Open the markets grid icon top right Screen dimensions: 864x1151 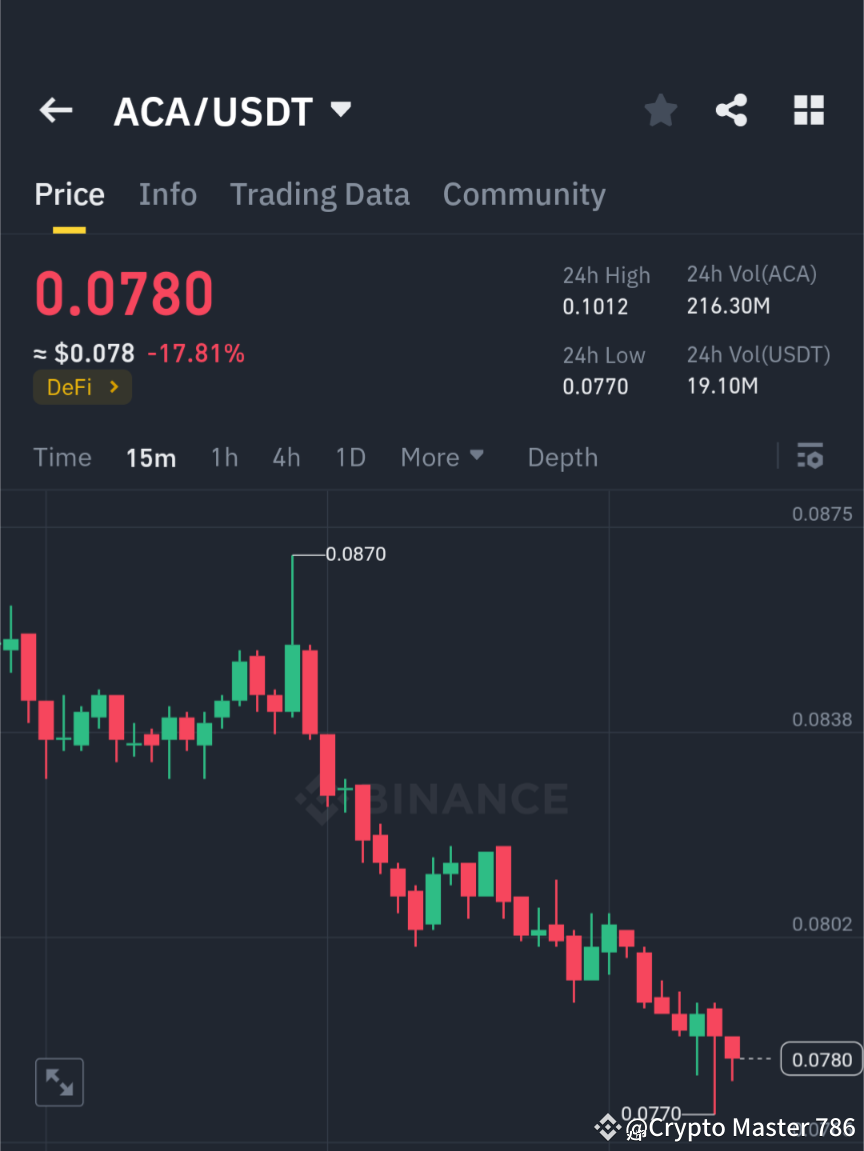(808, 110)
